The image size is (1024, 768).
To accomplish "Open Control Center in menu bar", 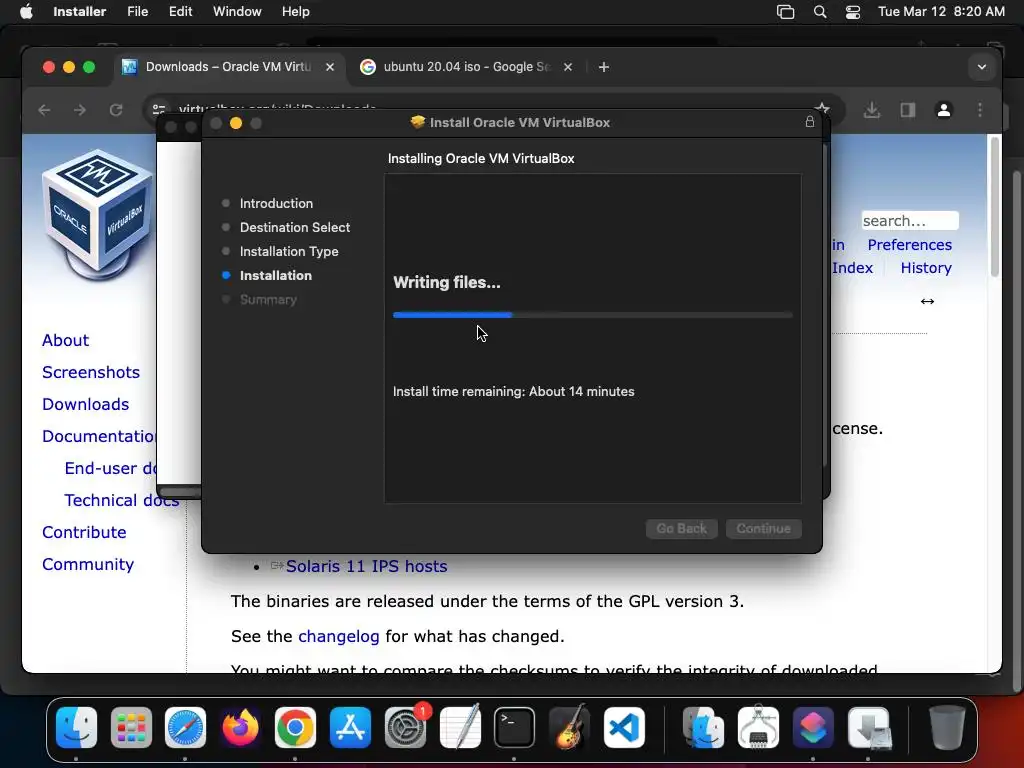I will [852, 12].
